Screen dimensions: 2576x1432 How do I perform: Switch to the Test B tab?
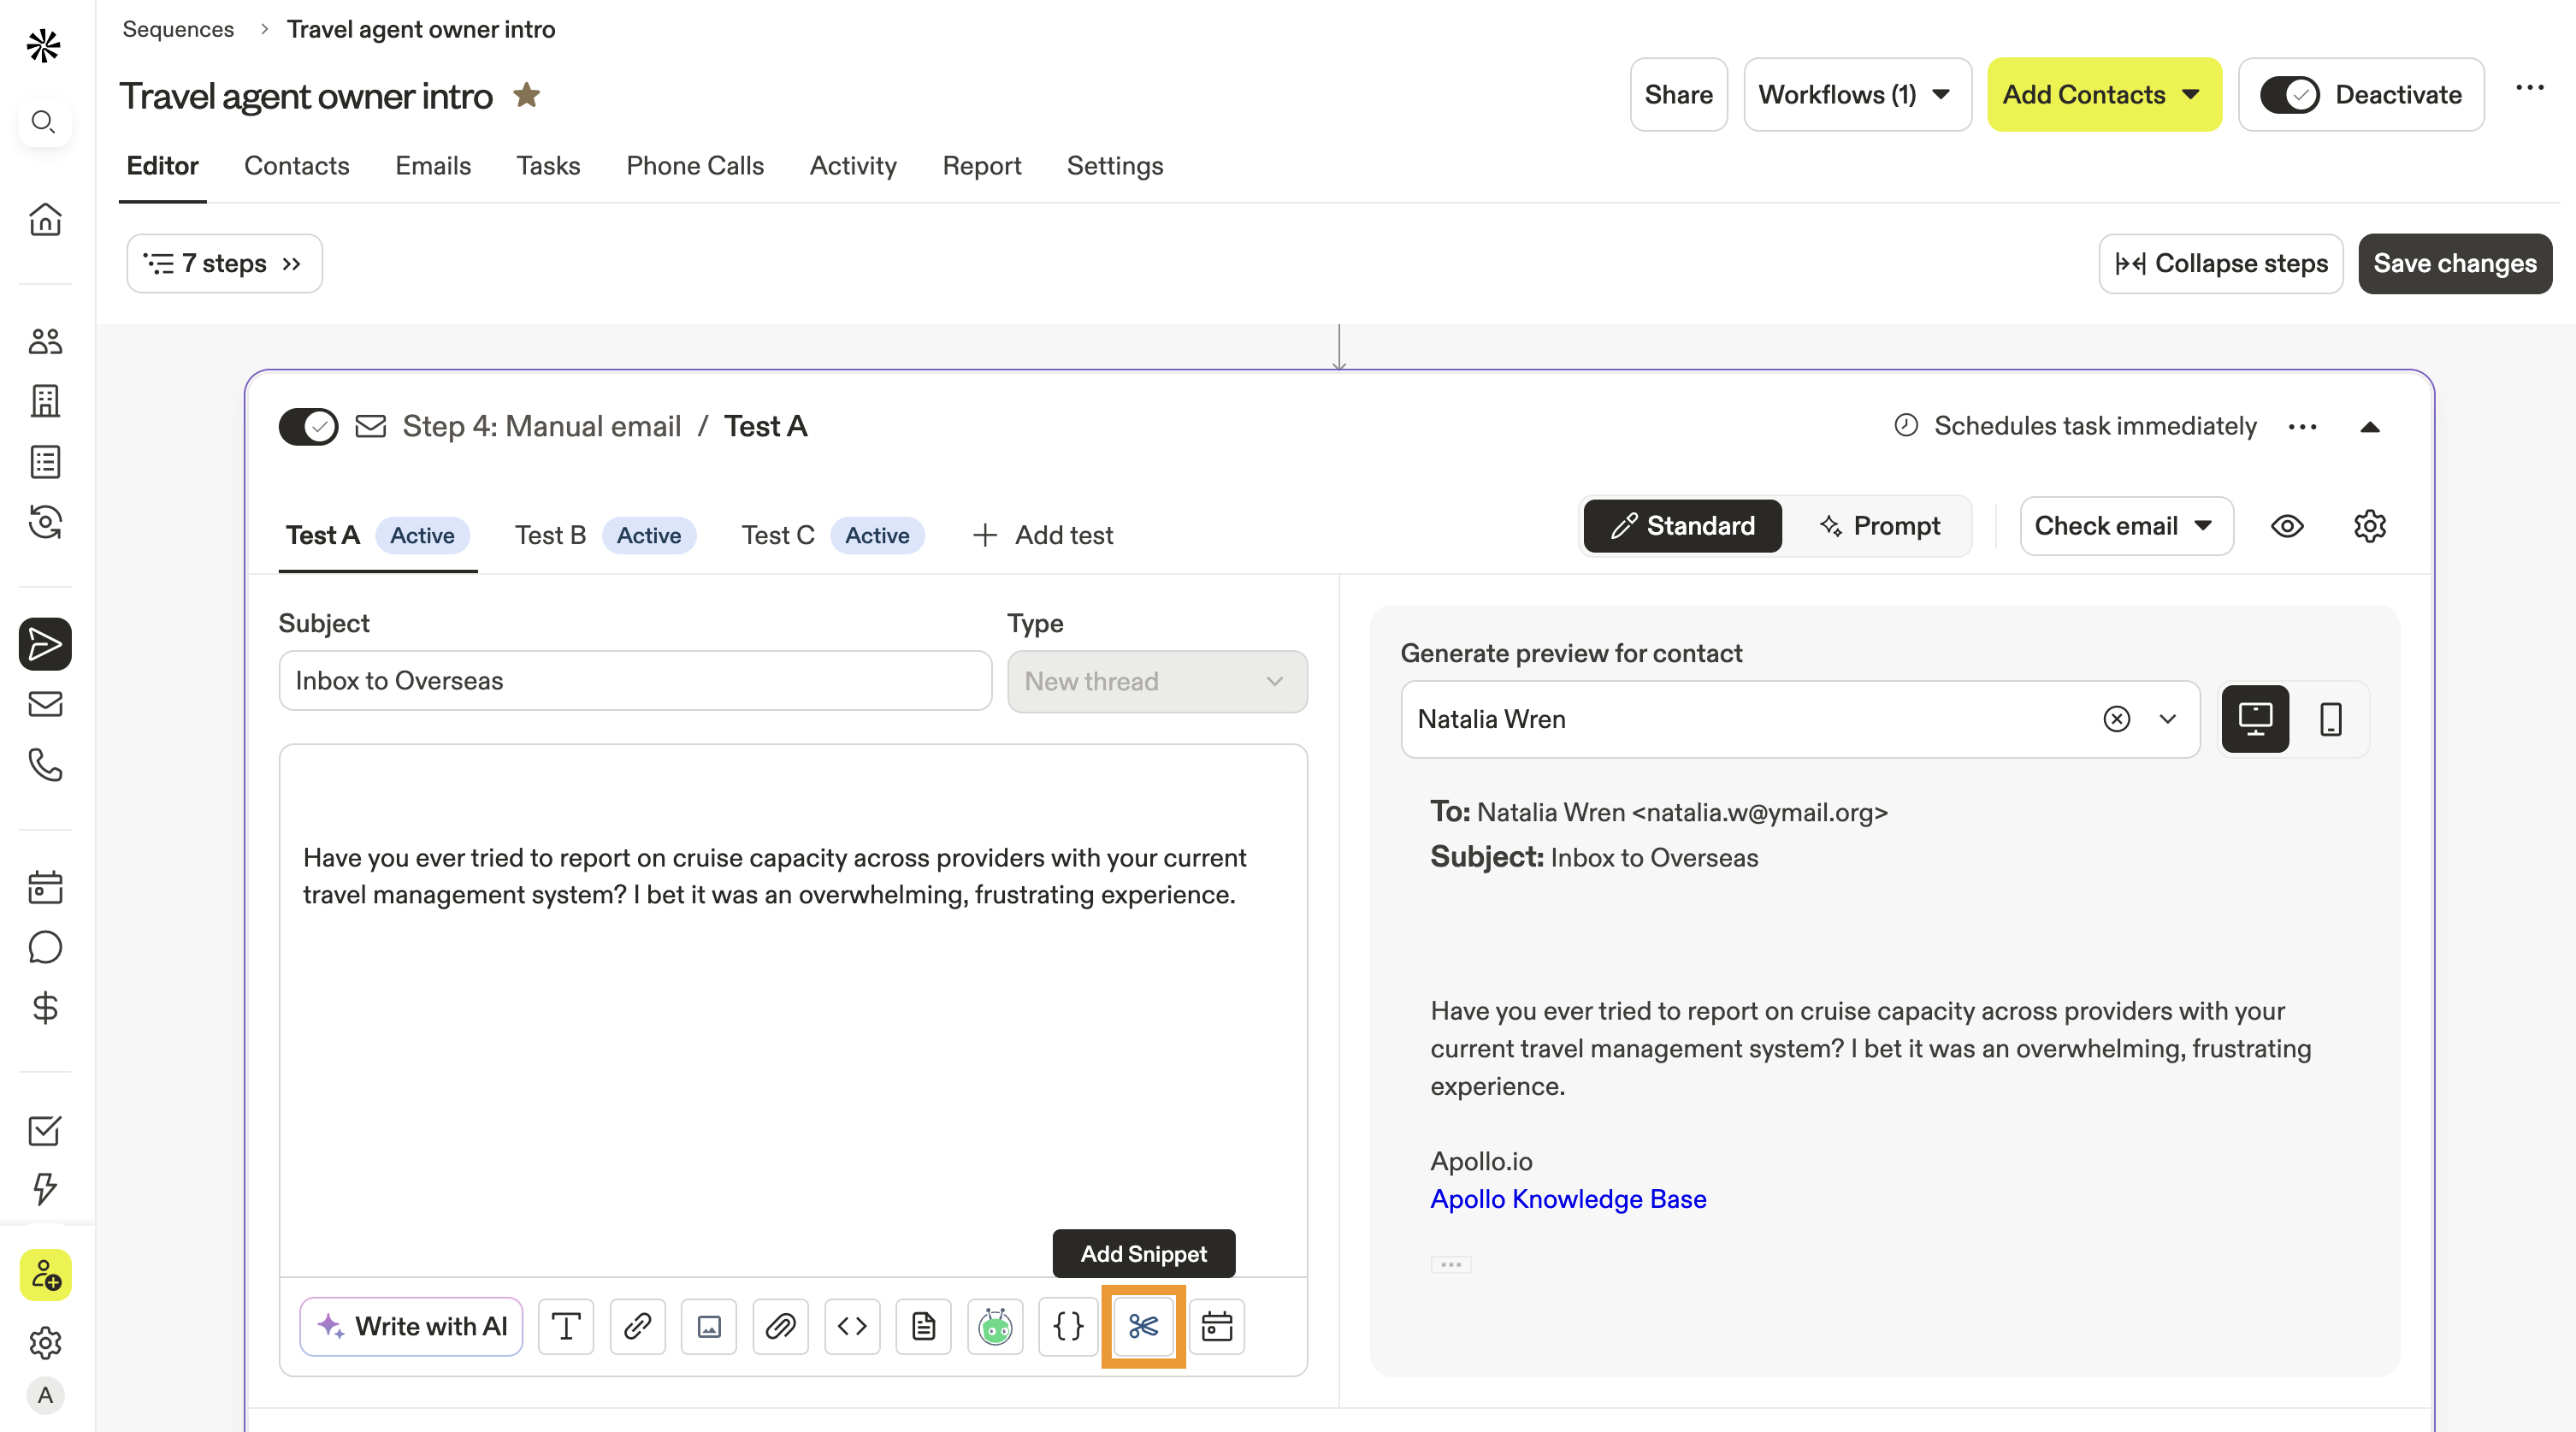pyautogui.click(x=550, y=535)
